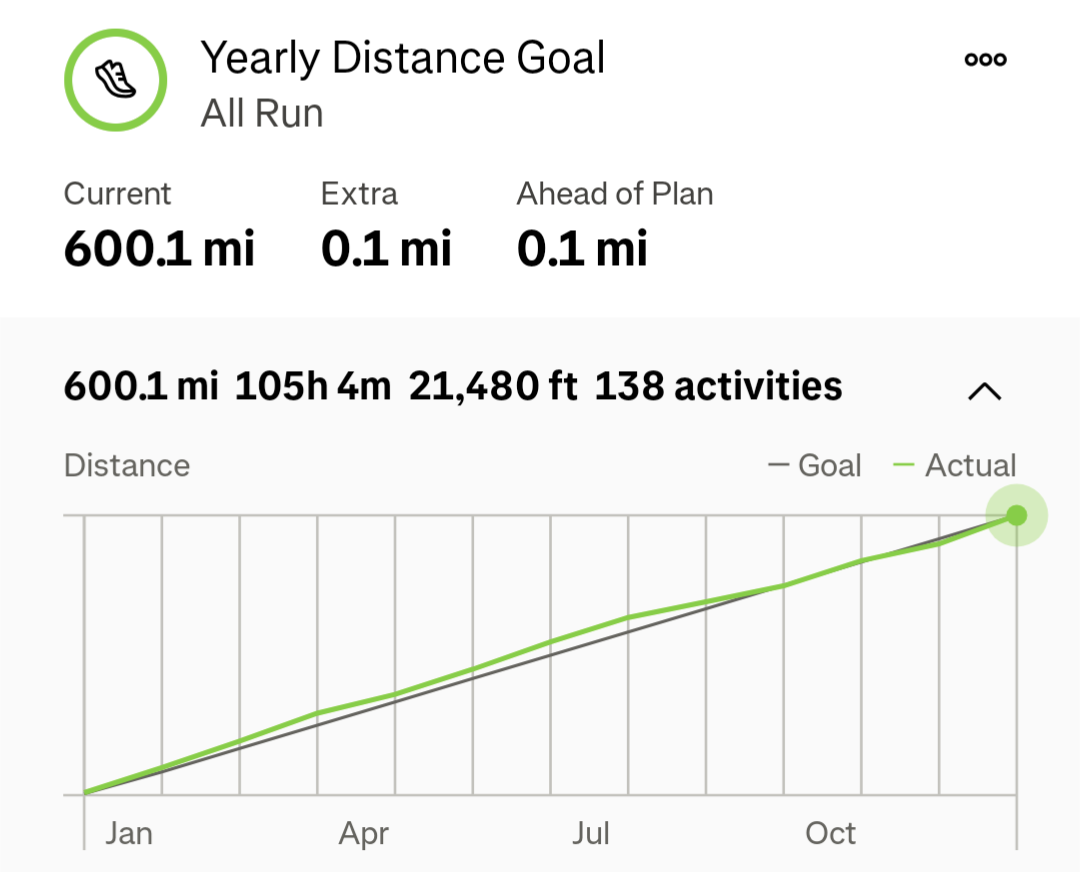
Task: Click the current progress dot on chart
Action: point(1016,515)
